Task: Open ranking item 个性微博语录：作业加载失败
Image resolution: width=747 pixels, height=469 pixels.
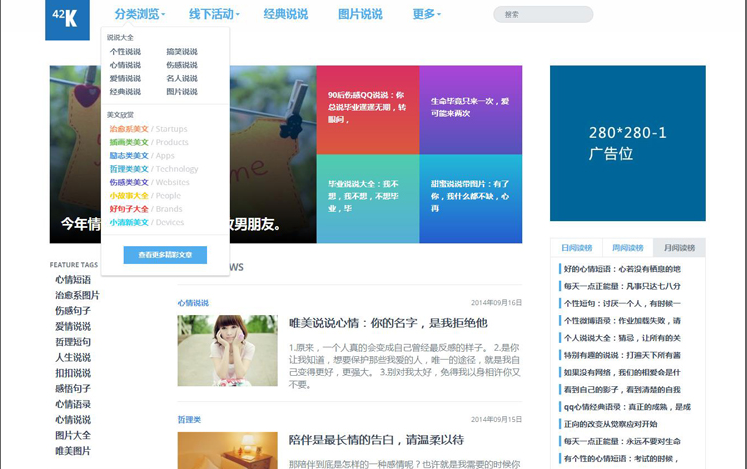Action: (622, 320)
